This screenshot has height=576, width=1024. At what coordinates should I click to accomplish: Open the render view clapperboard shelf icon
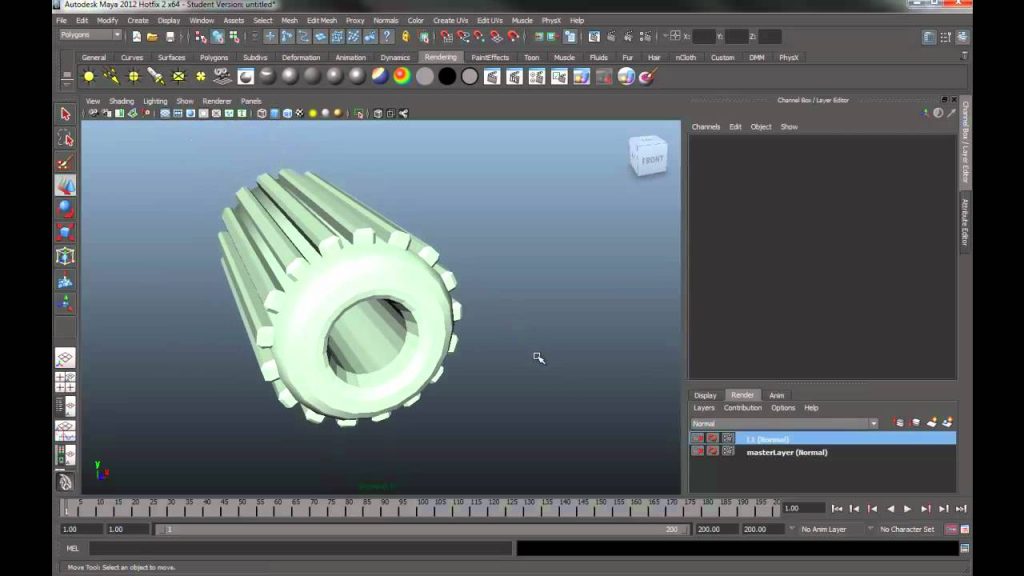[492, 76]
